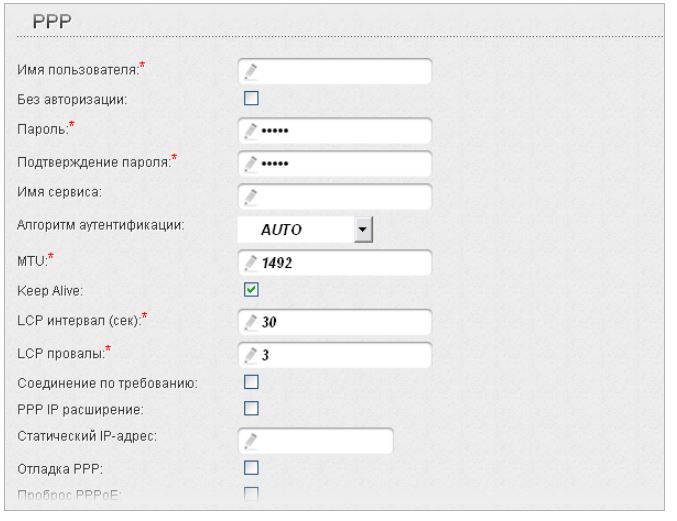
Task: Click into the MTU field showing 1492
Action: [340, 262]
